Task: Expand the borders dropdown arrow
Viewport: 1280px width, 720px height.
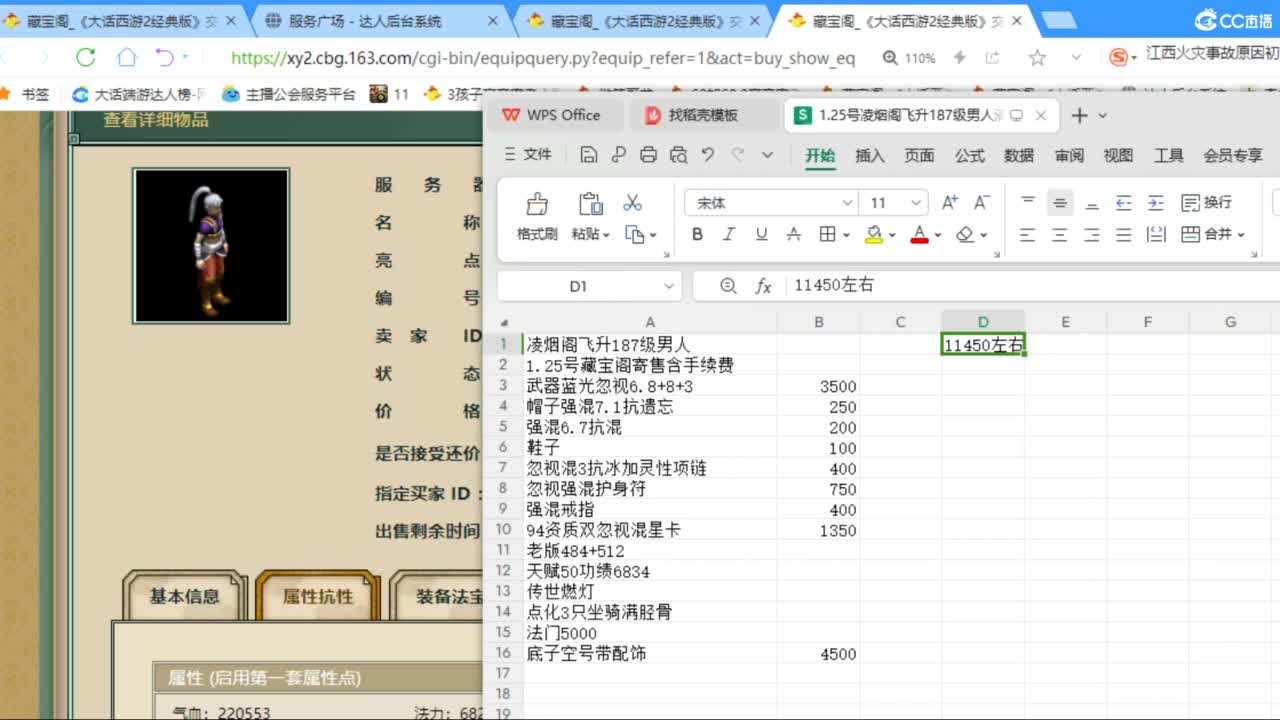Action: pyautogui.click(x=845, y=235)
